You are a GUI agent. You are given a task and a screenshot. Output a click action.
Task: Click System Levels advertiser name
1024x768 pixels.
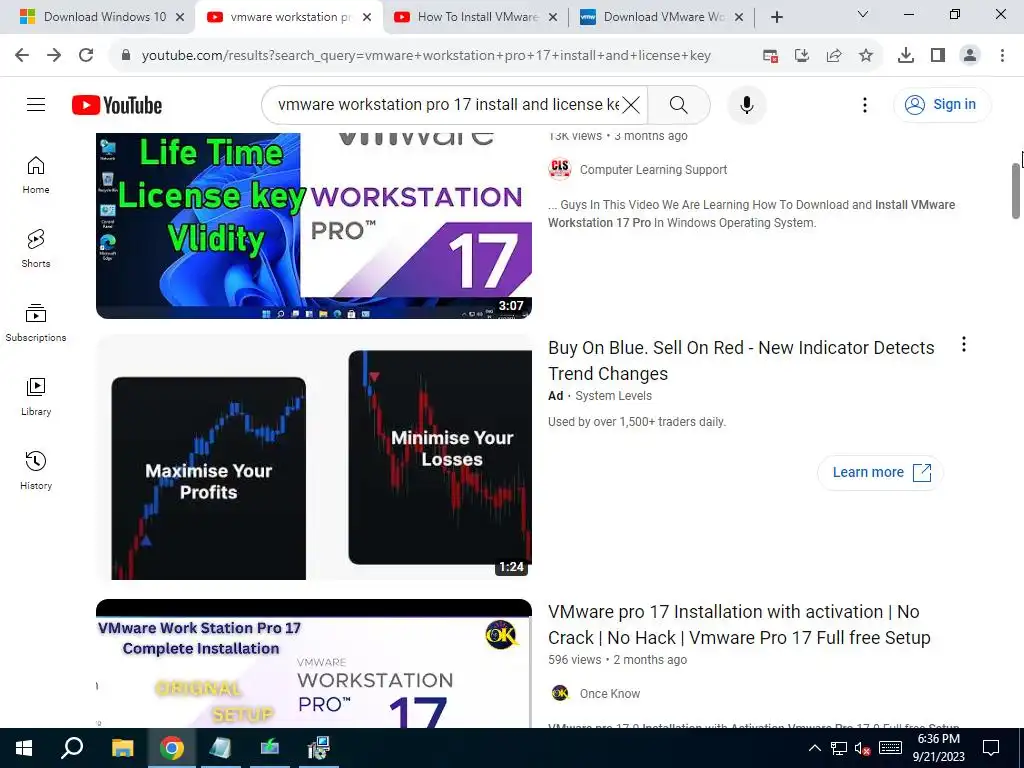click(x=613, y=396)
